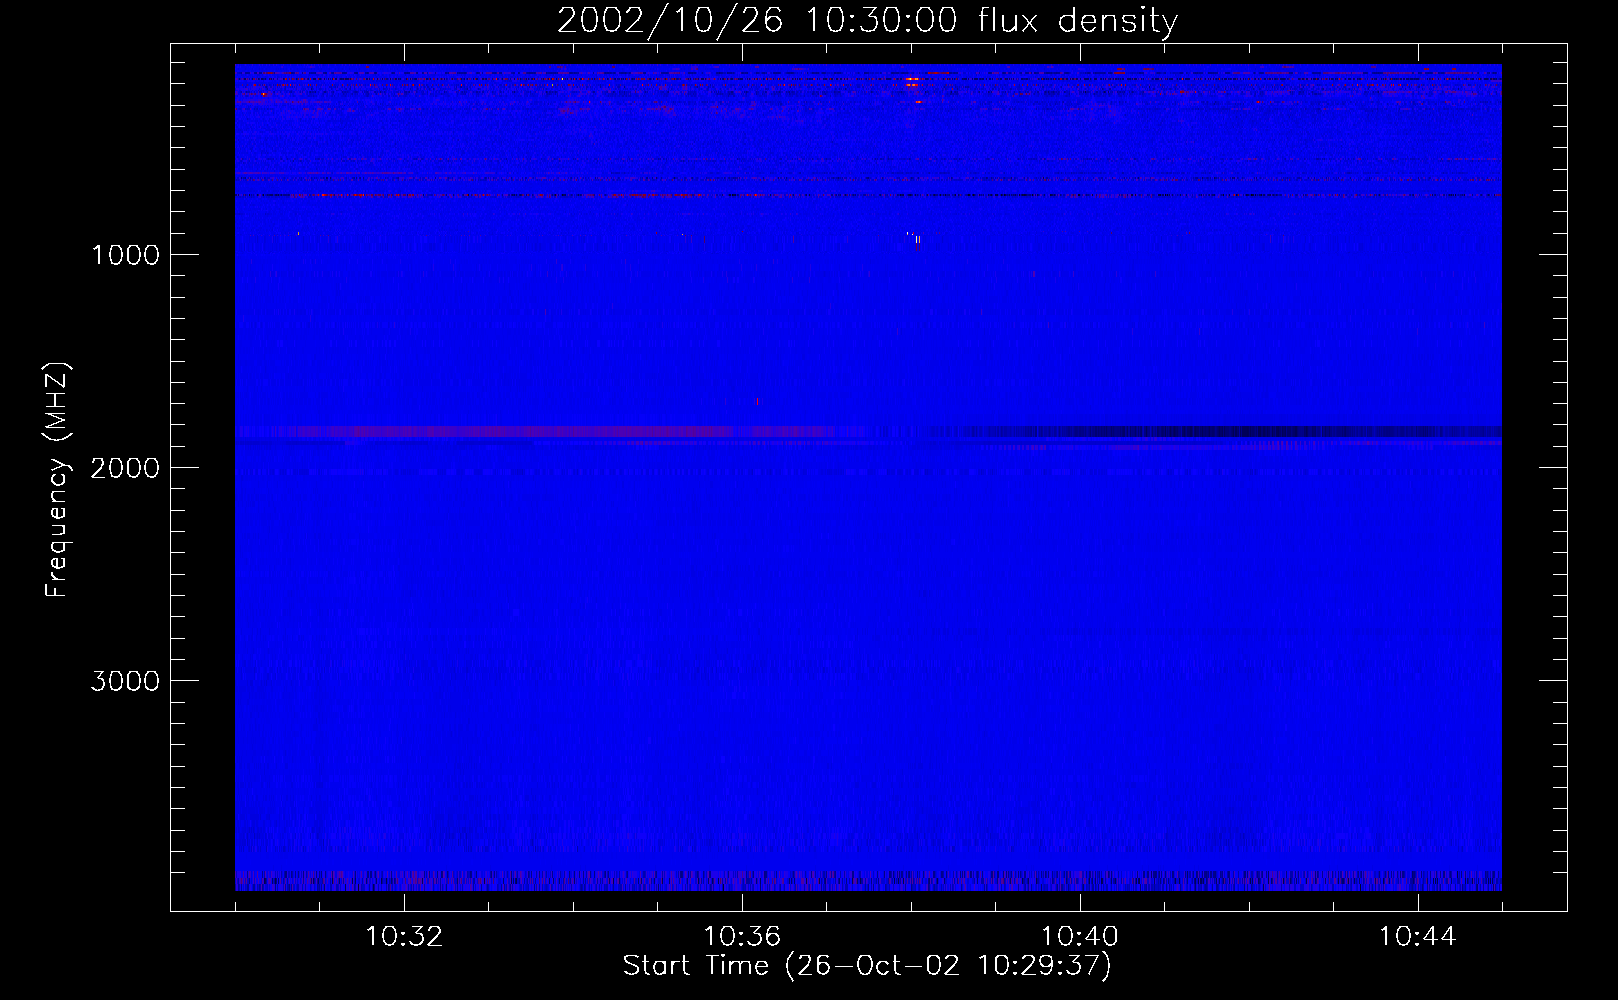Click the plot title '2002/10/26 10:30:00 flux density'
Image resolution: width=1618 pixels, height=1000 pixels.
pyautogui.click(x=867, y=20)
